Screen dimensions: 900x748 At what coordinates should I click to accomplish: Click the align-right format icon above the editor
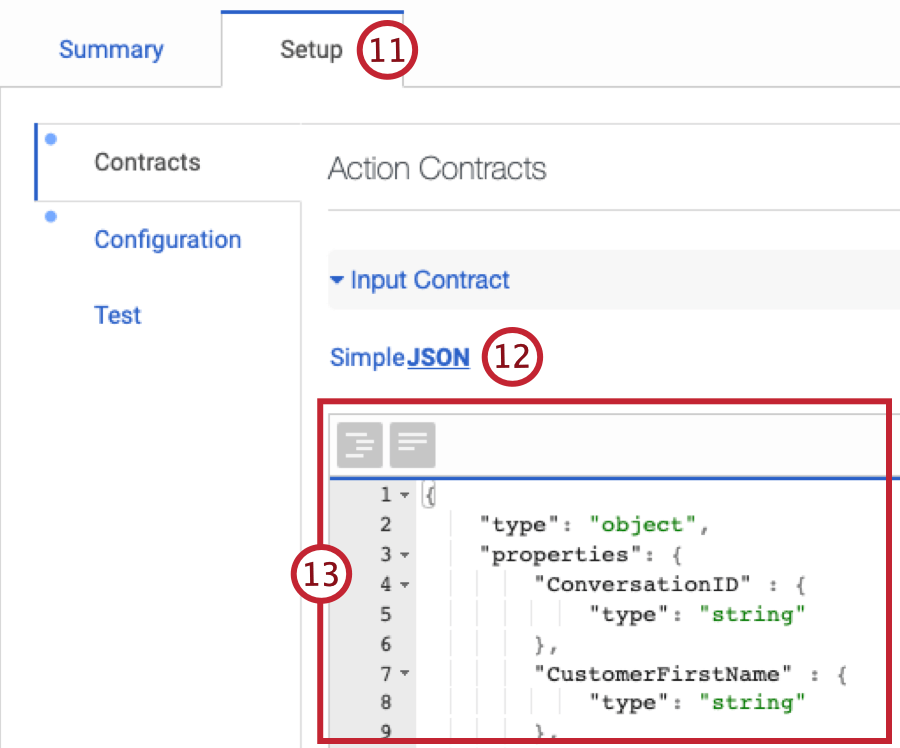(360, 444)
